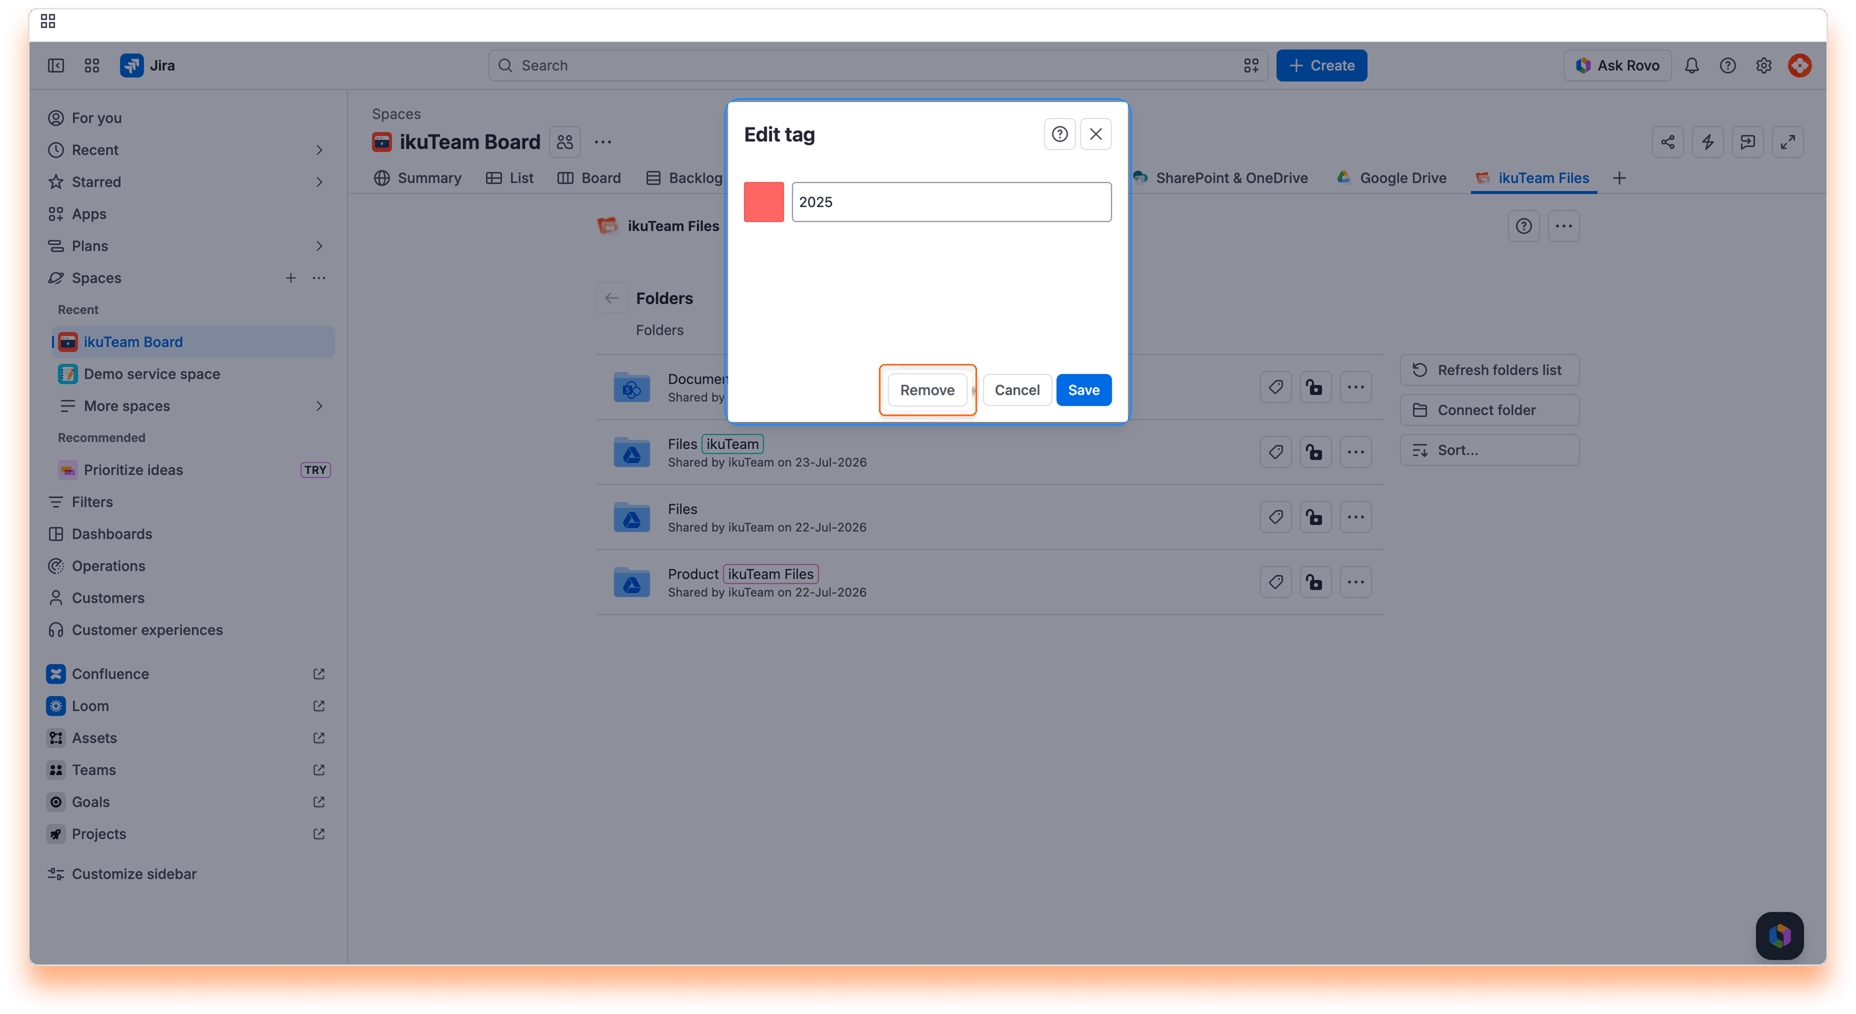Cancel the Edit tag dialog
The image size is (1856, 1014).
point(1017,390)
